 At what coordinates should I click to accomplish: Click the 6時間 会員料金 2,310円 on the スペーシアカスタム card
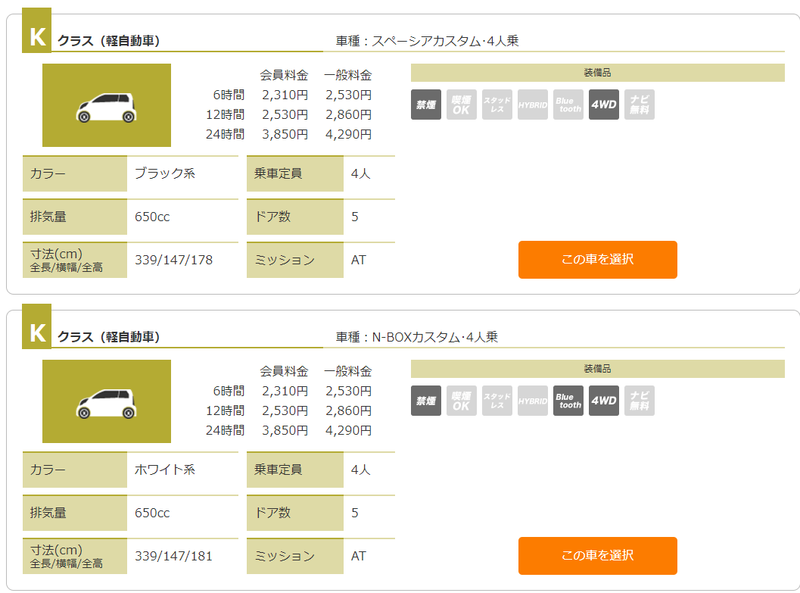285,95
